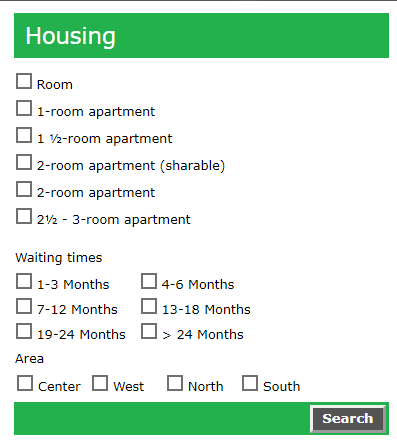Click the Search button
This screenshot has width=397, height=448.
(x=348, y=419)
